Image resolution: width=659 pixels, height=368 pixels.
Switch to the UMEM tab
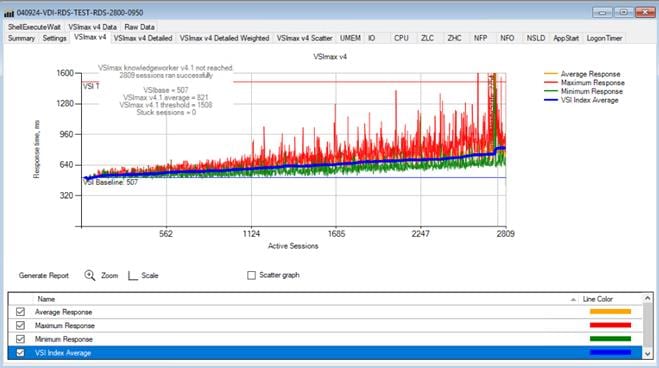(x=350, y=38)
